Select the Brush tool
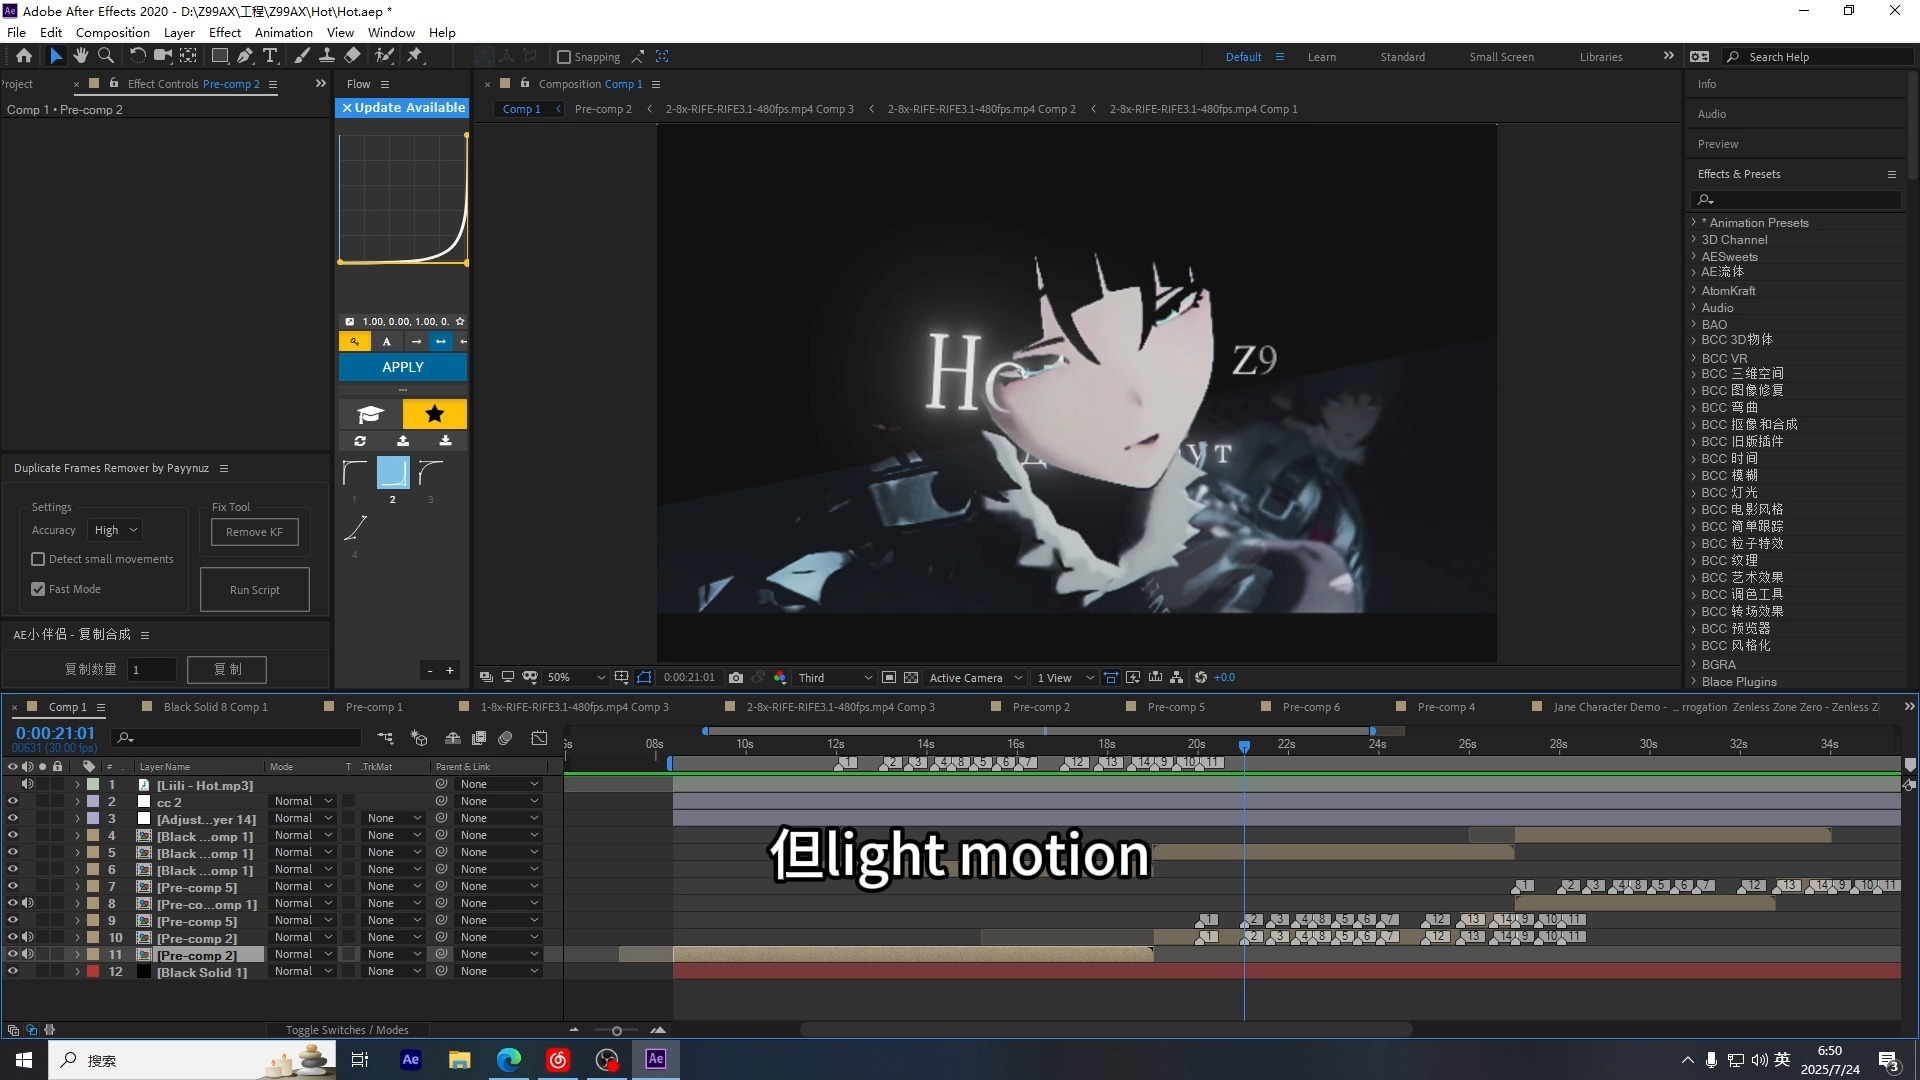 pos(301,56)
